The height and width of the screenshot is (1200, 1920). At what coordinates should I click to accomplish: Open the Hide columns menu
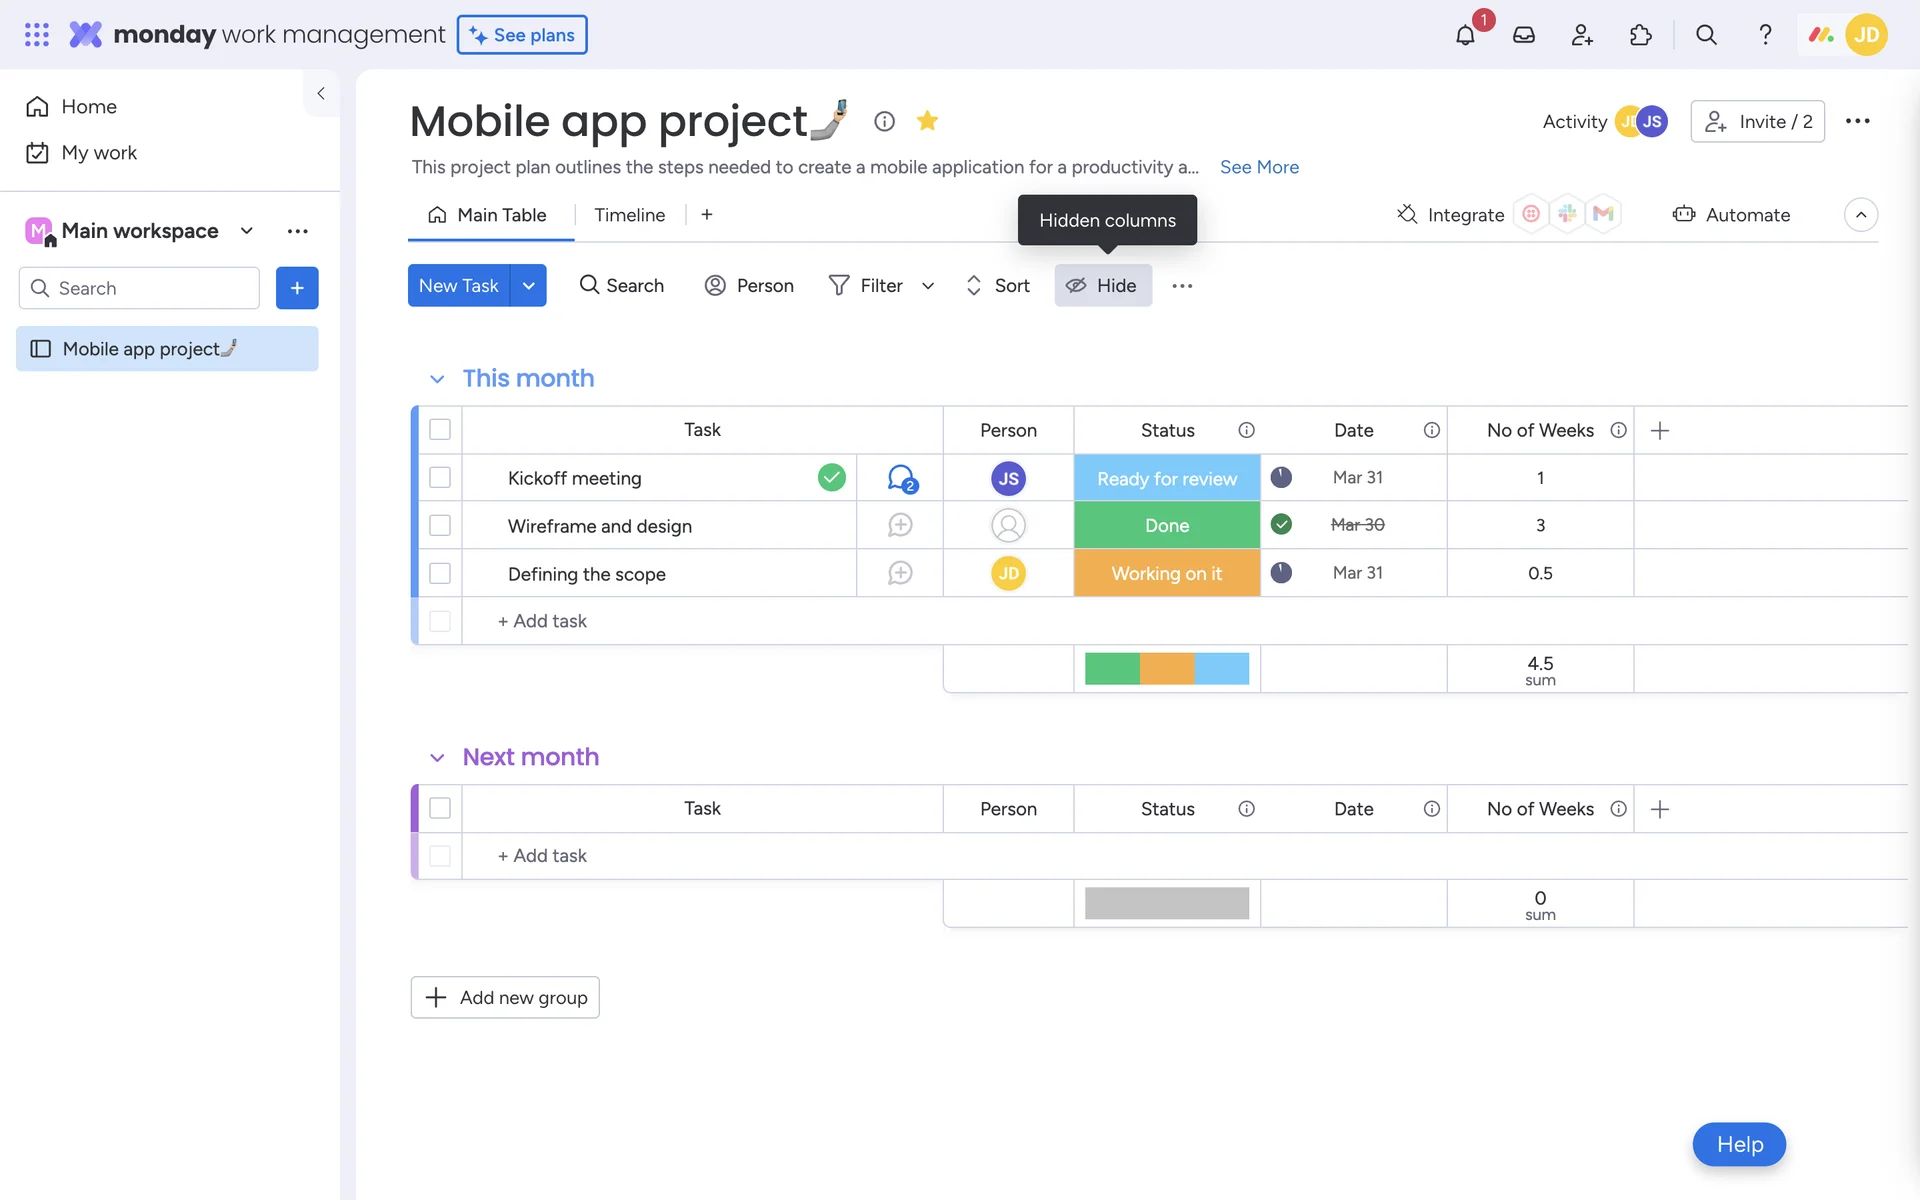(x=1102, y=286)
